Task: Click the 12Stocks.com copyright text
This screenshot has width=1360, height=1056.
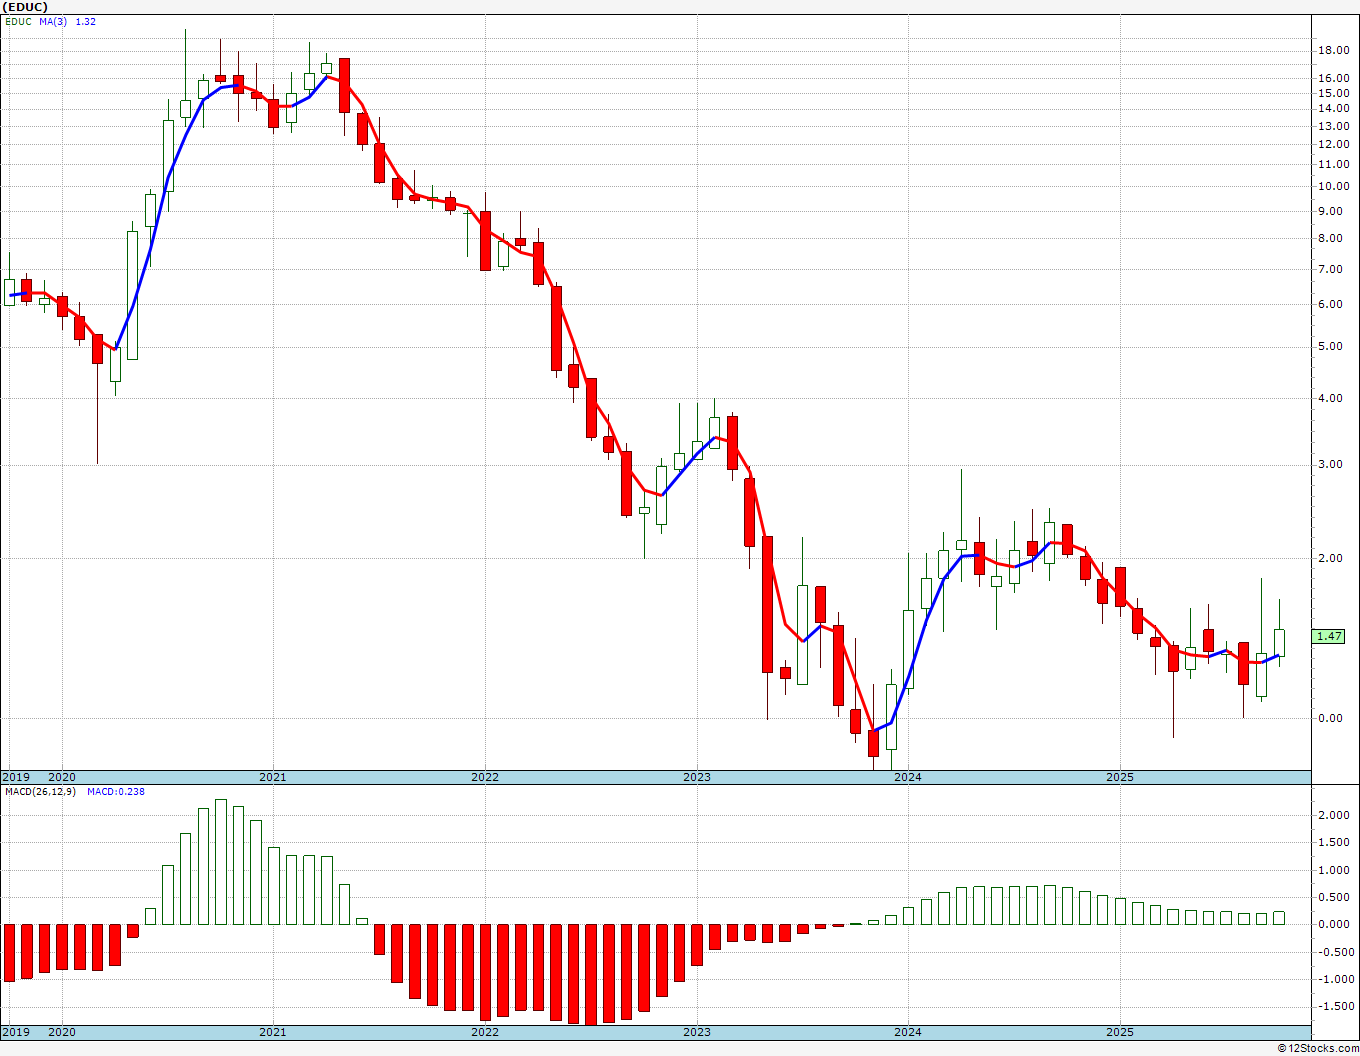Action: coord(1317,1048)
